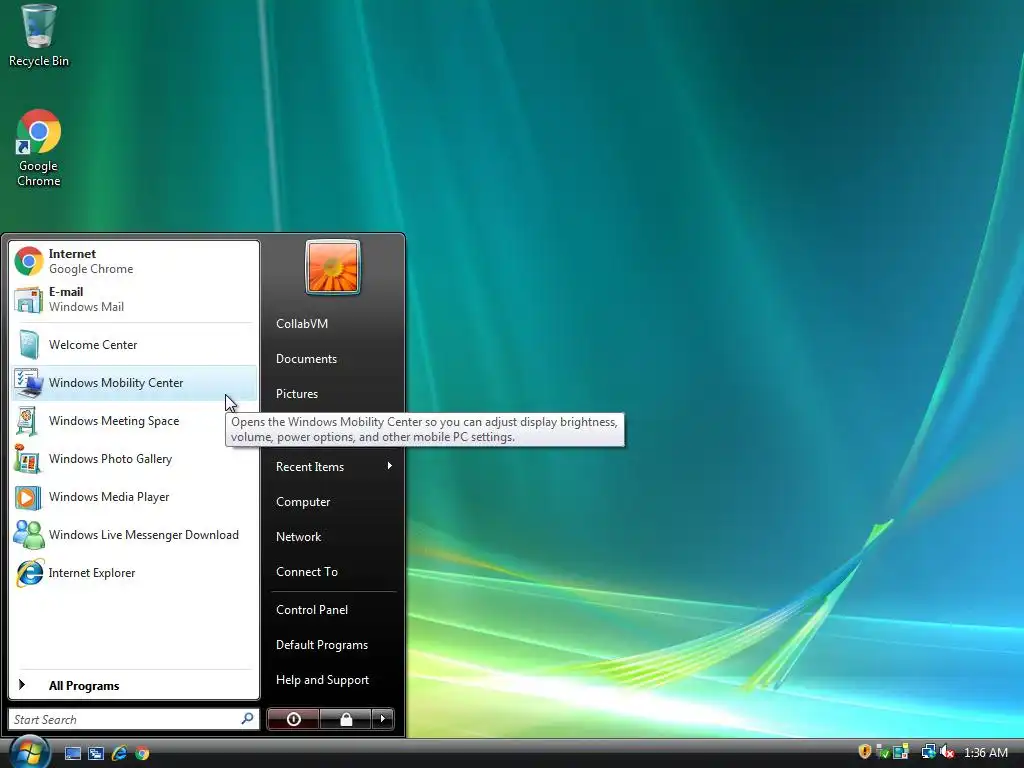
Task: Click the 1:36 AM taskbar clock
Action: tap(985, 752)
